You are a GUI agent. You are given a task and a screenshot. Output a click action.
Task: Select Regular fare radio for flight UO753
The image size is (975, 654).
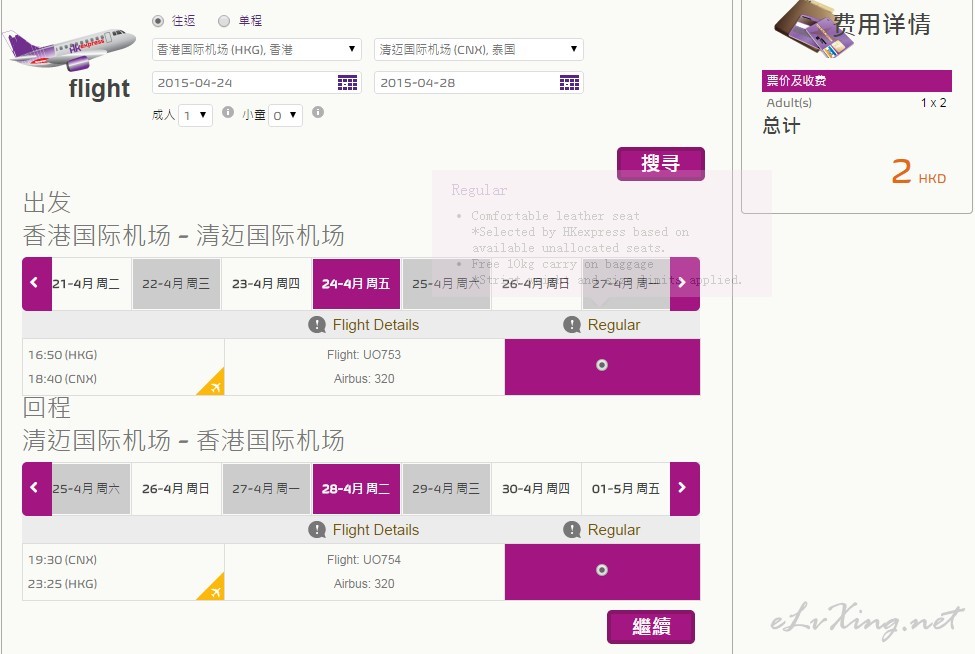pyautogui.click(x=602, y=365)
